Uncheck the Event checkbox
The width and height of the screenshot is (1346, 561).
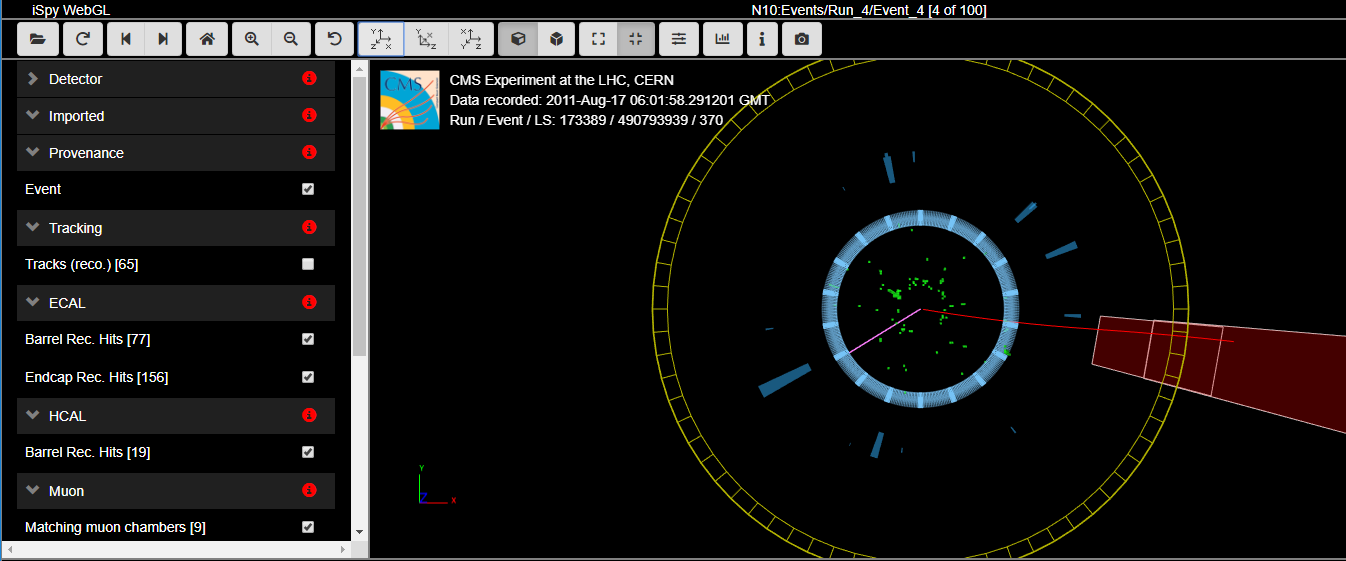[x=308, y=189]
